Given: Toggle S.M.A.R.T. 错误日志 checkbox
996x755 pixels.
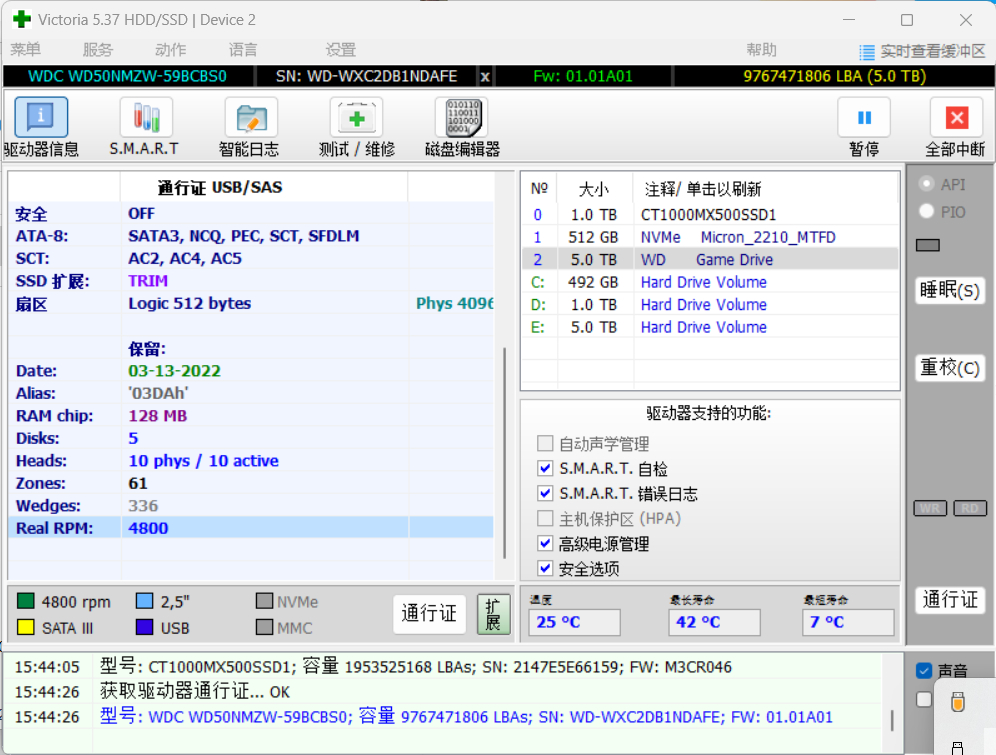Looking at the screenshot, I should pos(545,493).
